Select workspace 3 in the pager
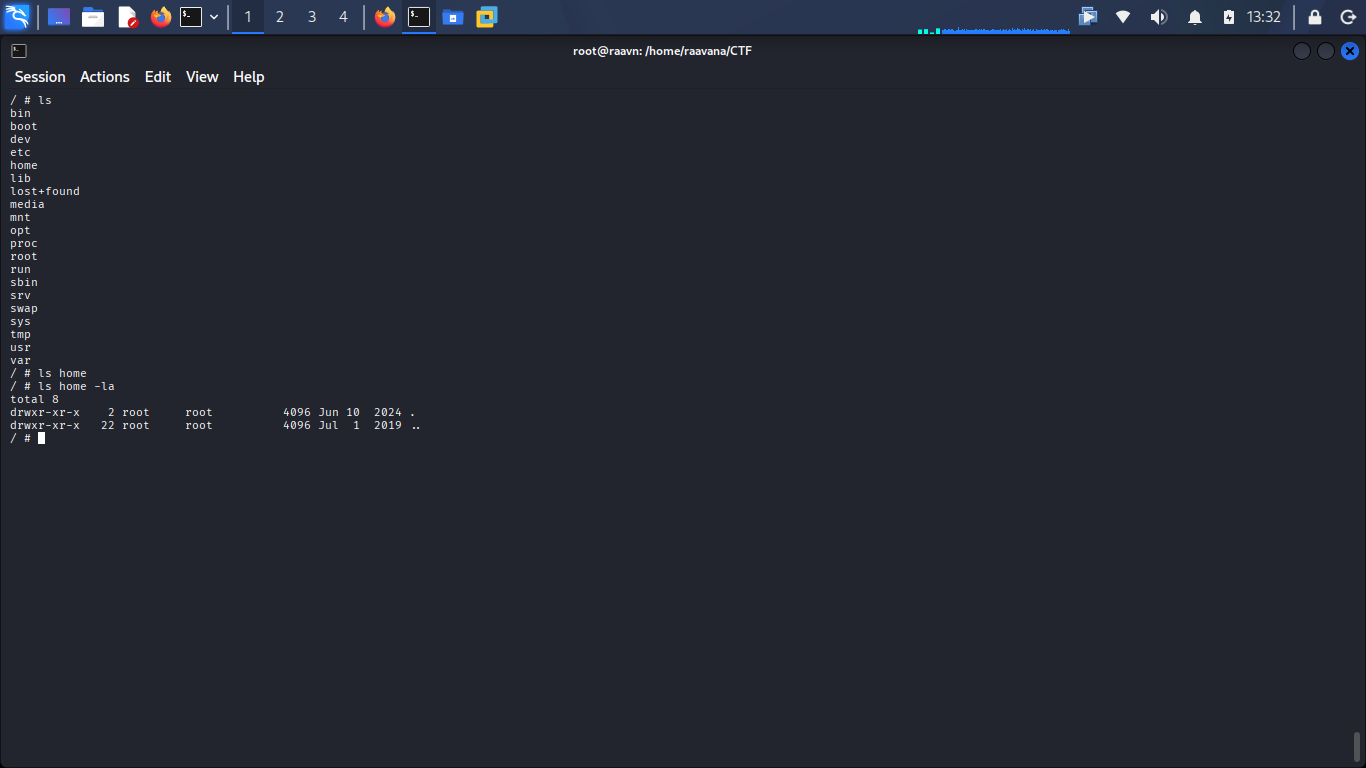Image resolution: width=1366 pixels, height=768 pixels. tap(312, 17)
